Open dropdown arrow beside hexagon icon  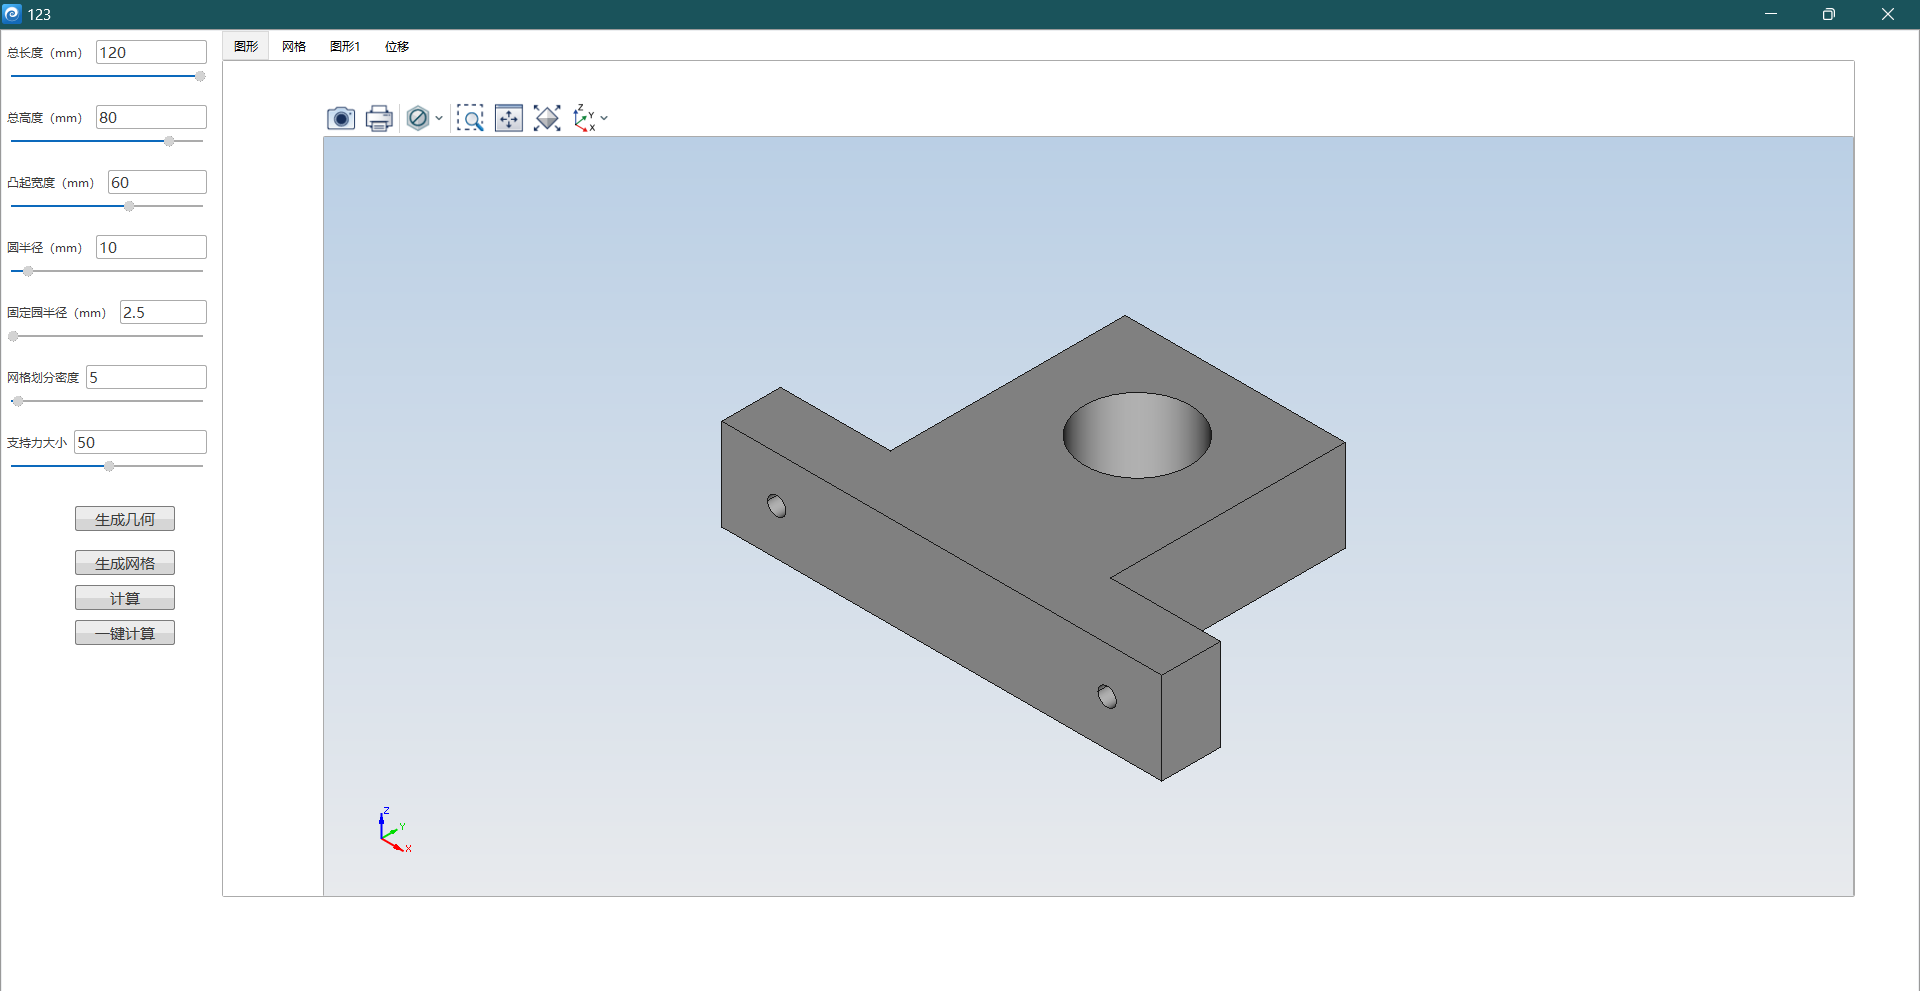coord(439,119)
